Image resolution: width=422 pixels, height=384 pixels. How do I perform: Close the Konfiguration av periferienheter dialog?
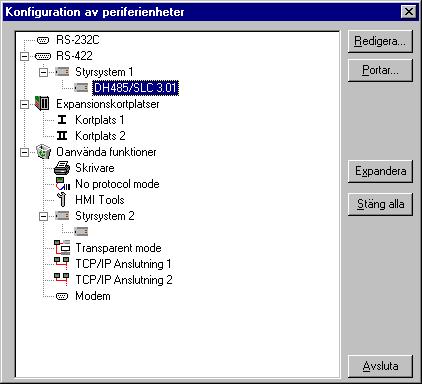(x=409, y=12)
